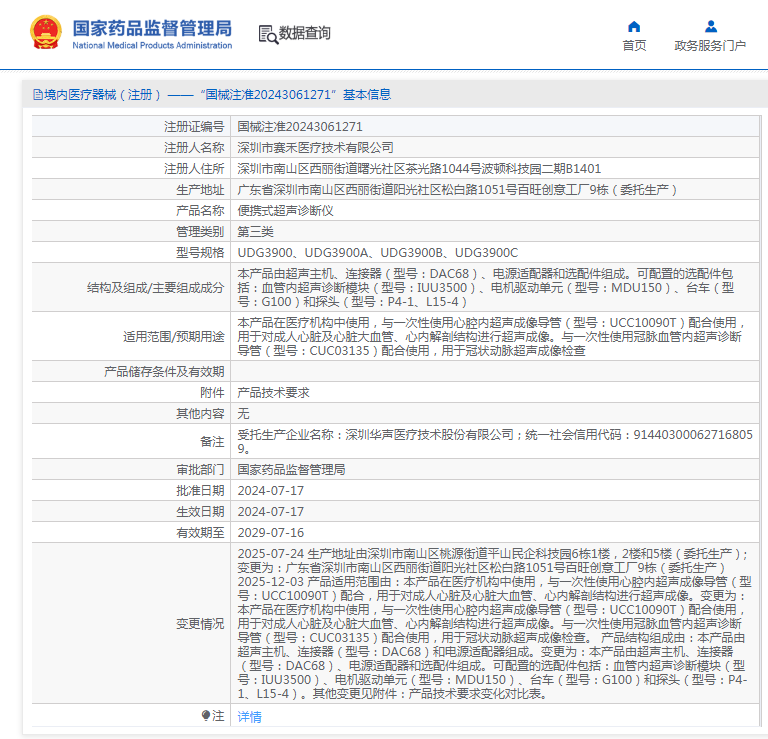Click the 生效日期 row label
Screen dimensions: 768x739
click(x=200, y=512)
